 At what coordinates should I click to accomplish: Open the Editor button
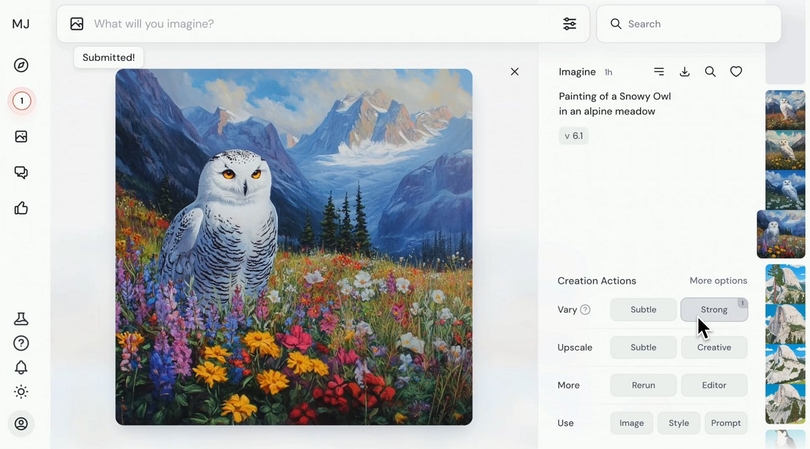(714, 385)
